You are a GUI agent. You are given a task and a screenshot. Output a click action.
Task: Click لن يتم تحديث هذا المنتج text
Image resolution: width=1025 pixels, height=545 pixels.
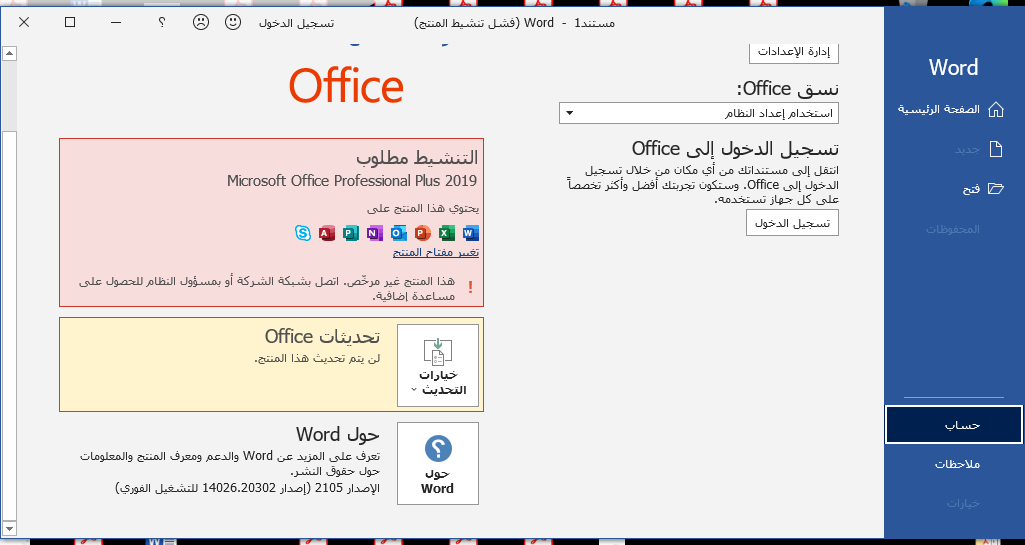[317, 358]
